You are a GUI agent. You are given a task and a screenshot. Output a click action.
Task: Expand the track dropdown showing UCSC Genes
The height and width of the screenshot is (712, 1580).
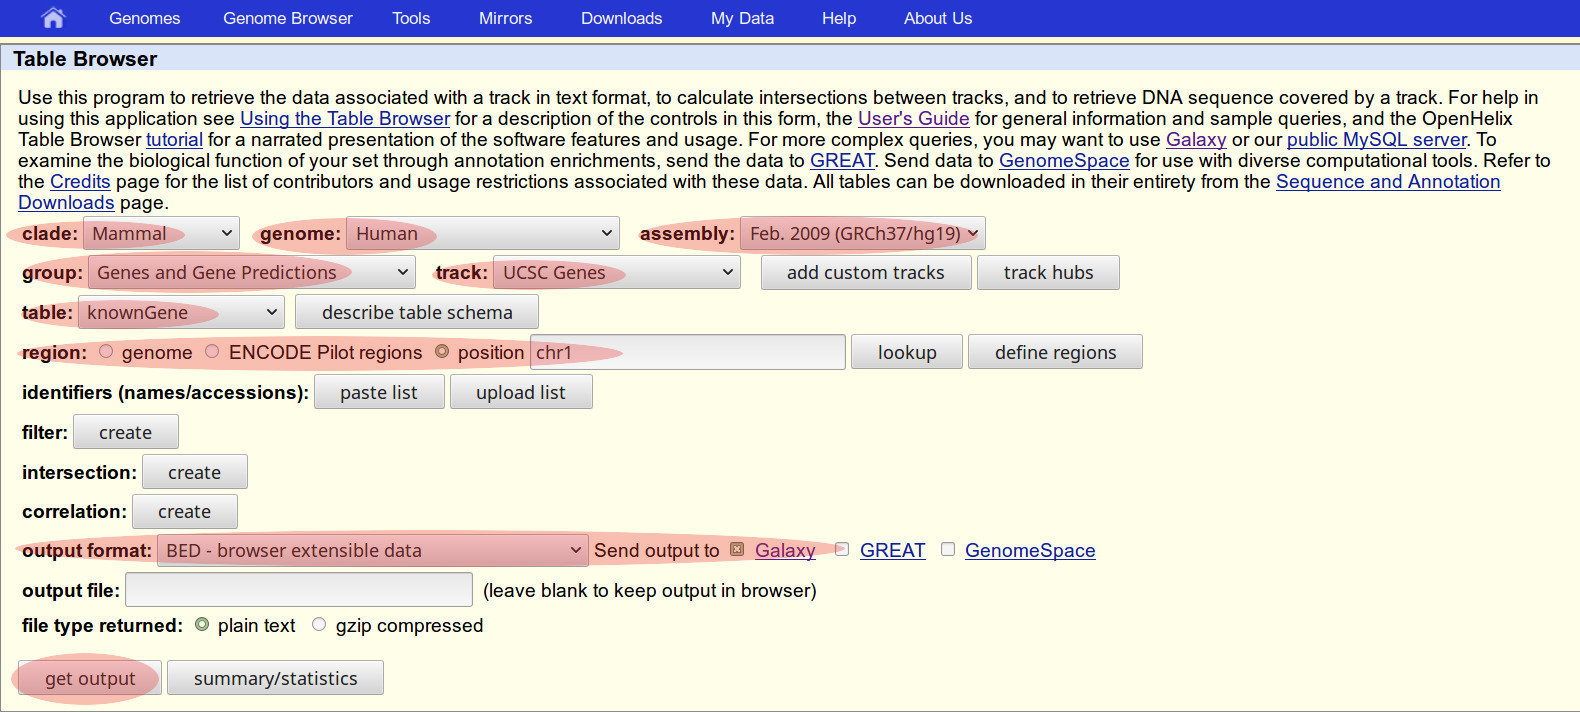[617, 272]
